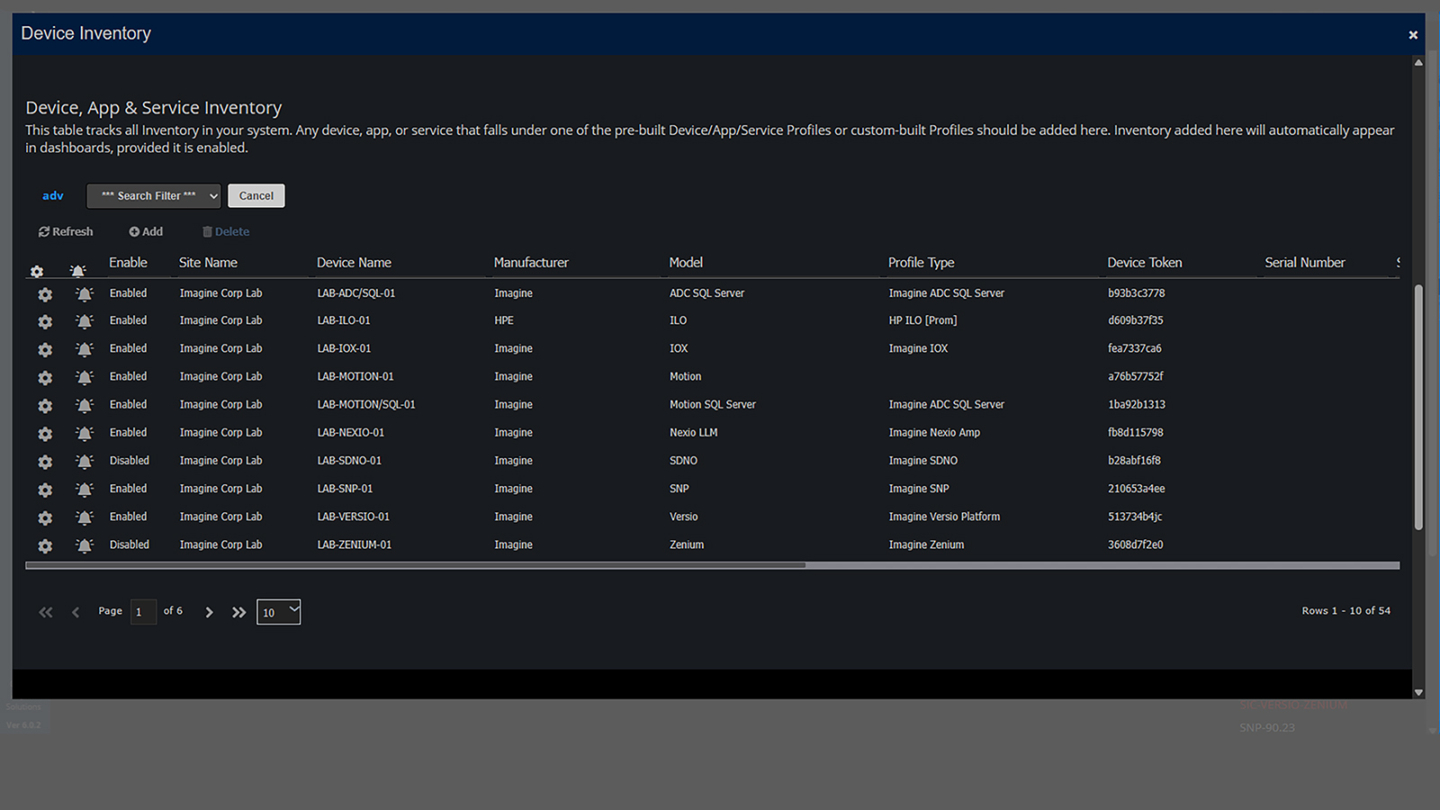Click alarm bell icon for LAB-MOTION/SQL-01

tap(85, 406)
